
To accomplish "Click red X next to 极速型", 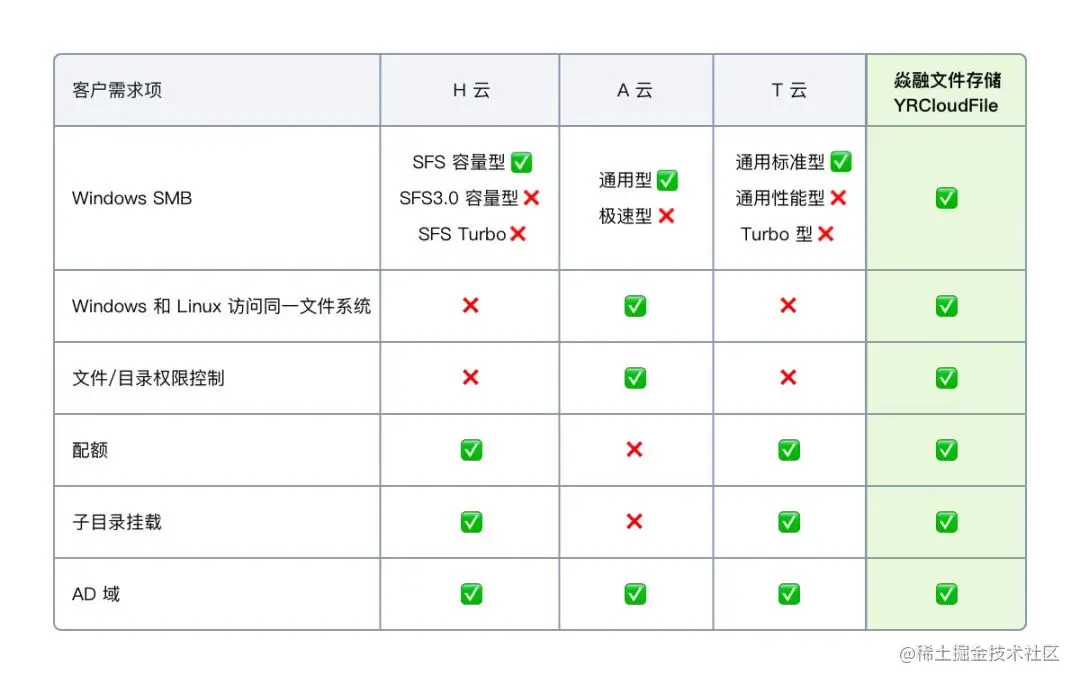I will click(666, 216).
